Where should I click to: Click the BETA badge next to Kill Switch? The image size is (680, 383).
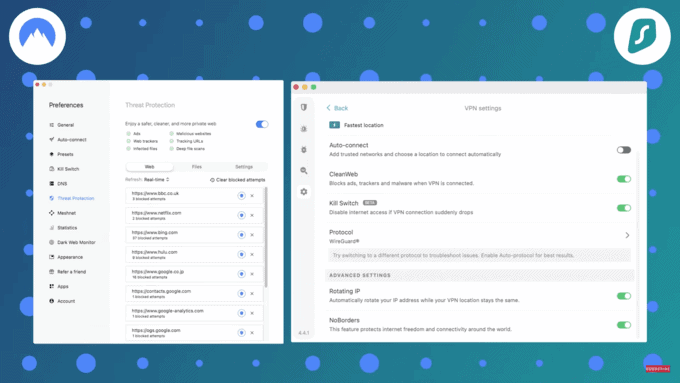coord(370,203)
